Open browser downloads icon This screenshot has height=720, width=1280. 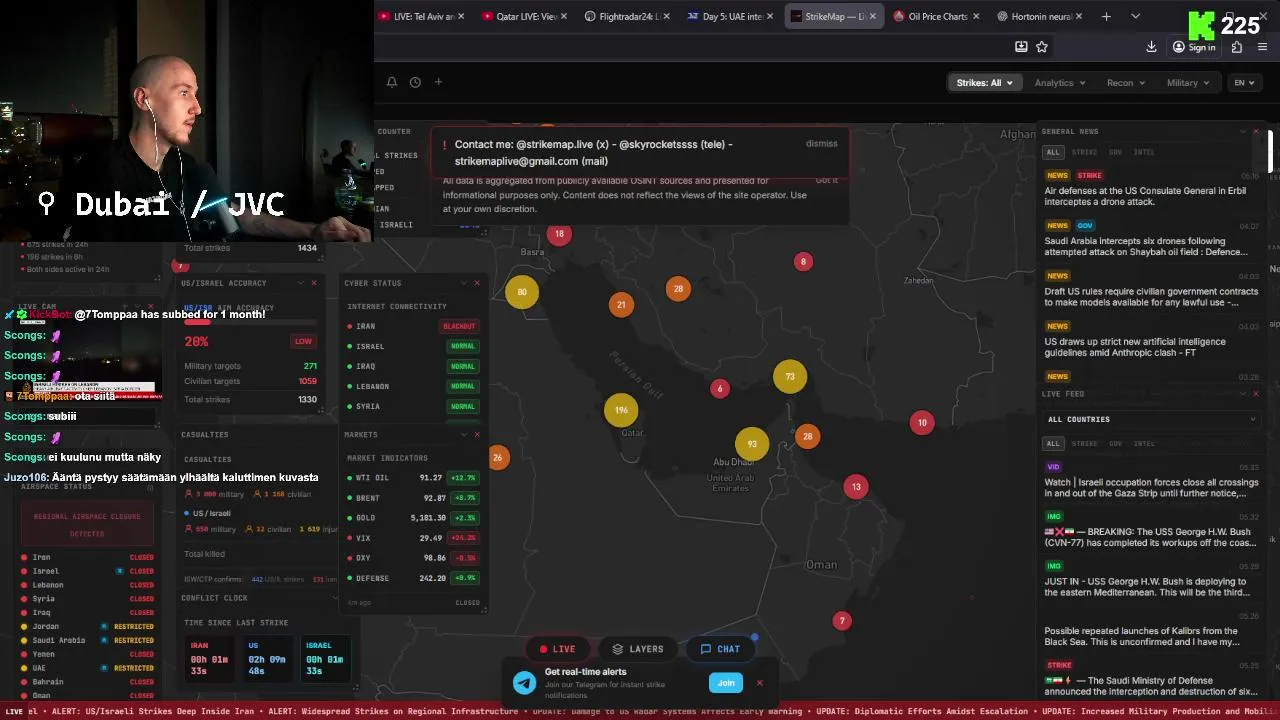coord(1151,47)
